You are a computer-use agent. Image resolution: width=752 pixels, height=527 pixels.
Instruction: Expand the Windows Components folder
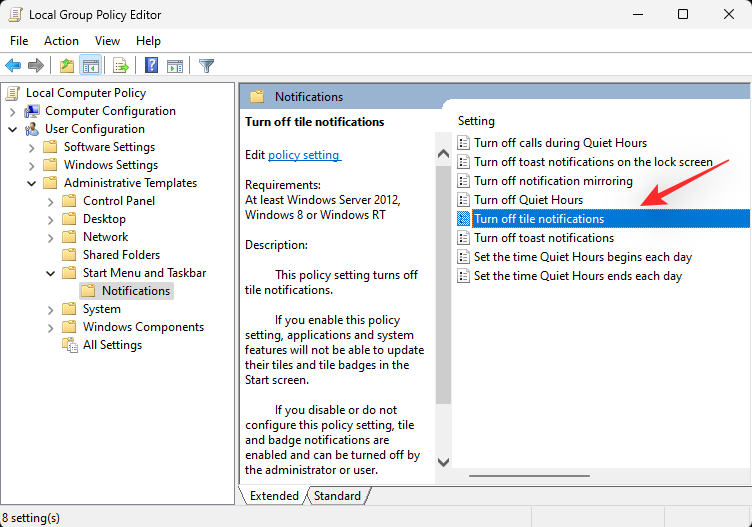coord(50,327)
